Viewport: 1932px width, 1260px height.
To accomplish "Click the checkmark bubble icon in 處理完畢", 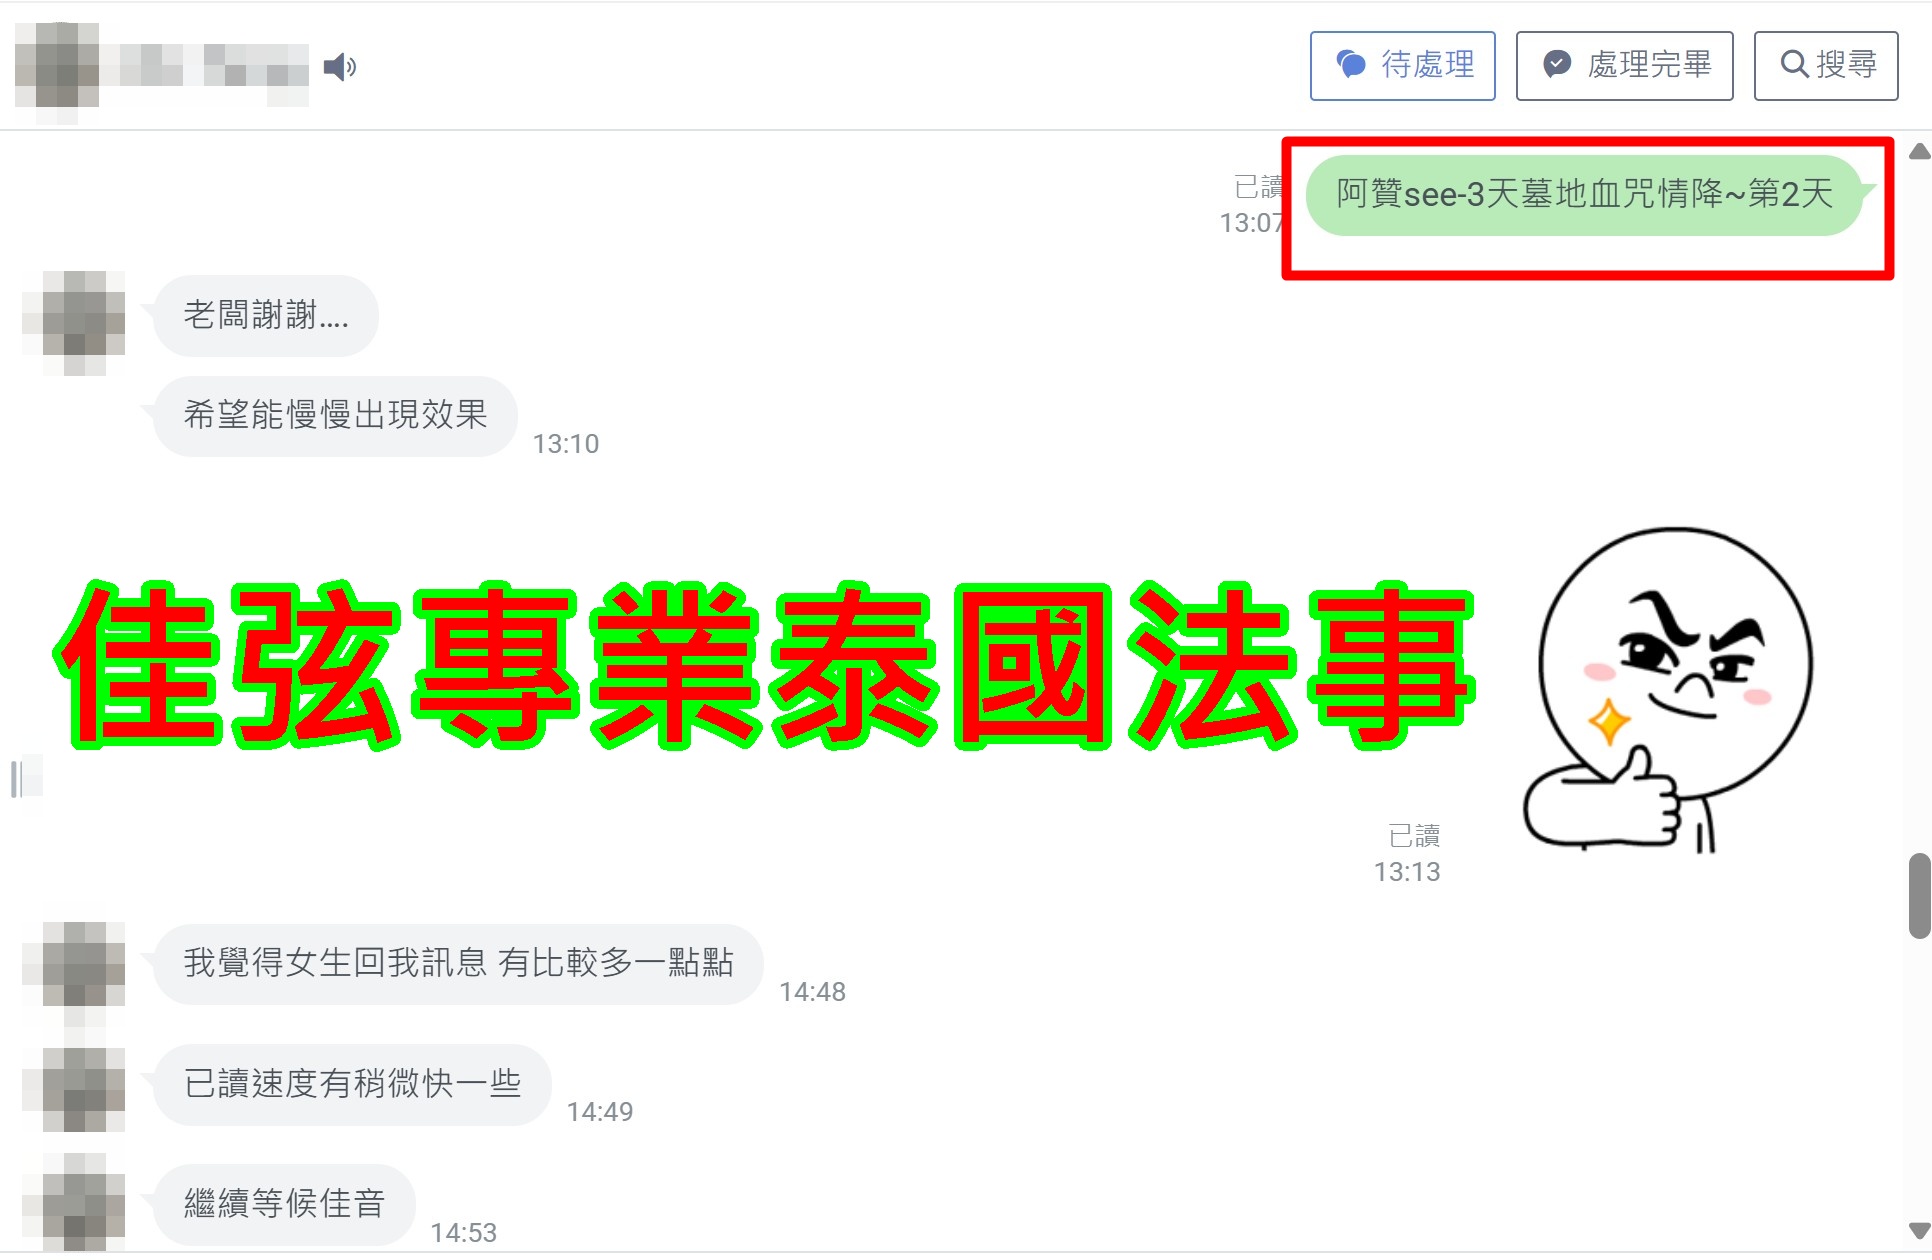I will click(1557, 65).
